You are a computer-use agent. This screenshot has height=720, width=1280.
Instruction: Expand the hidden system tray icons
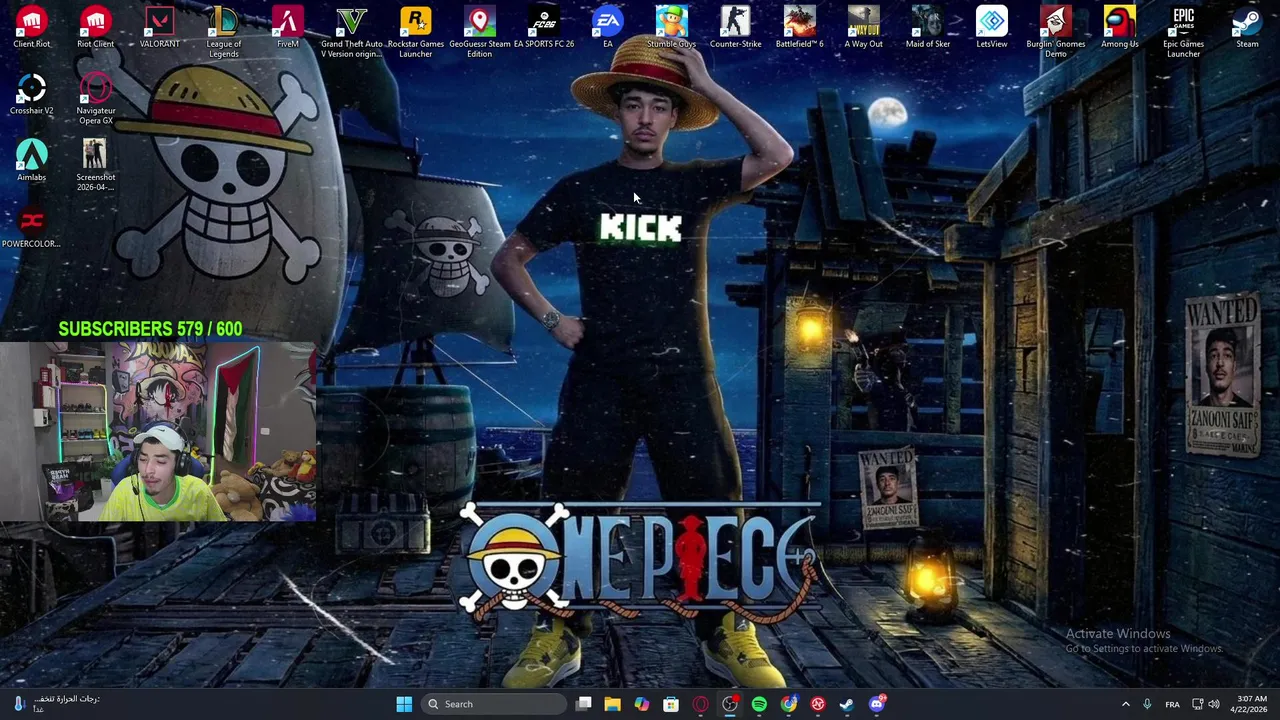pyautogui.click(x=1125, y=704)
